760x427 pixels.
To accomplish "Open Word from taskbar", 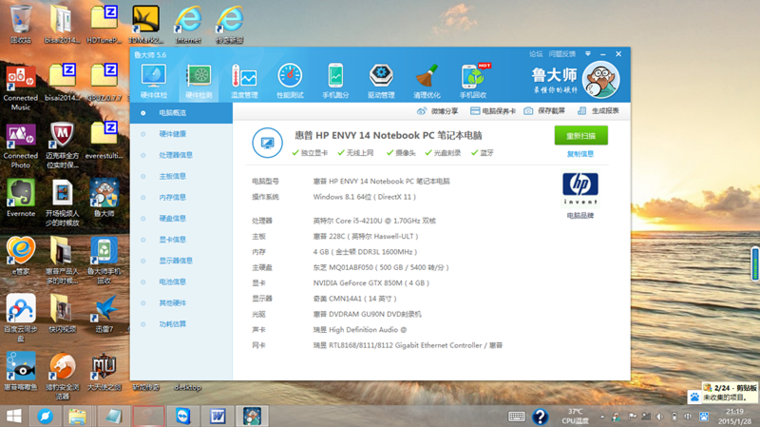I will coord(218,416).
